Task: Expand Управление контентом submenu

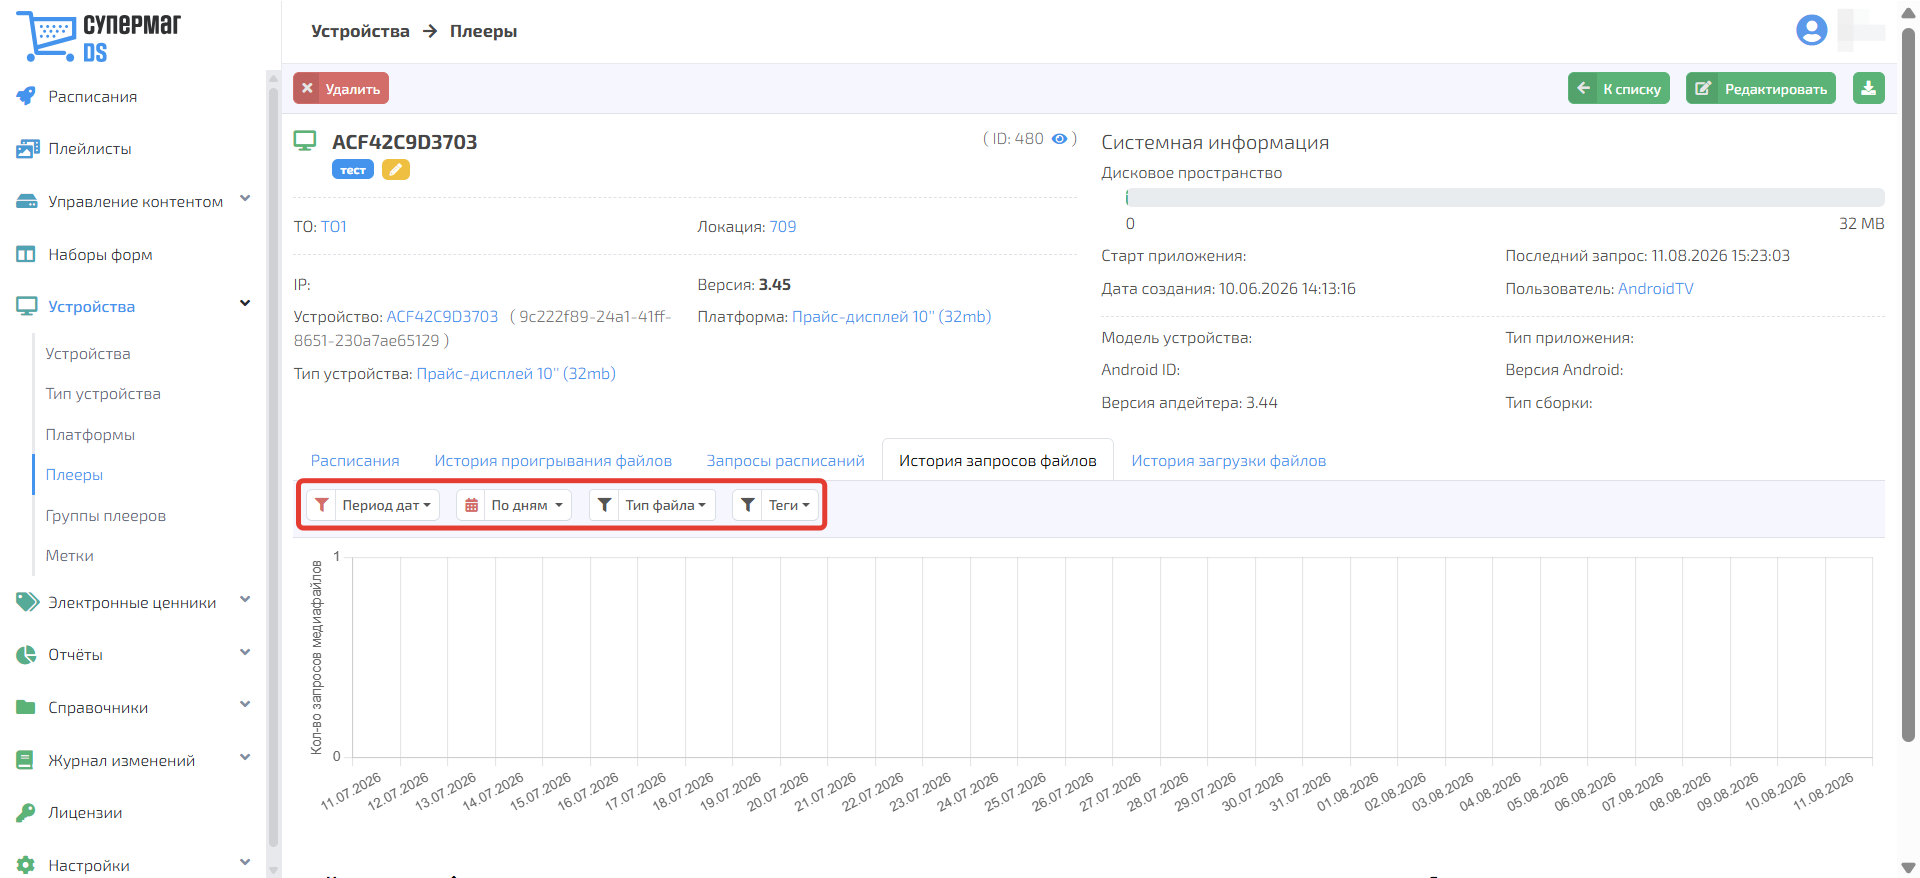Action: tap(245, 199)
